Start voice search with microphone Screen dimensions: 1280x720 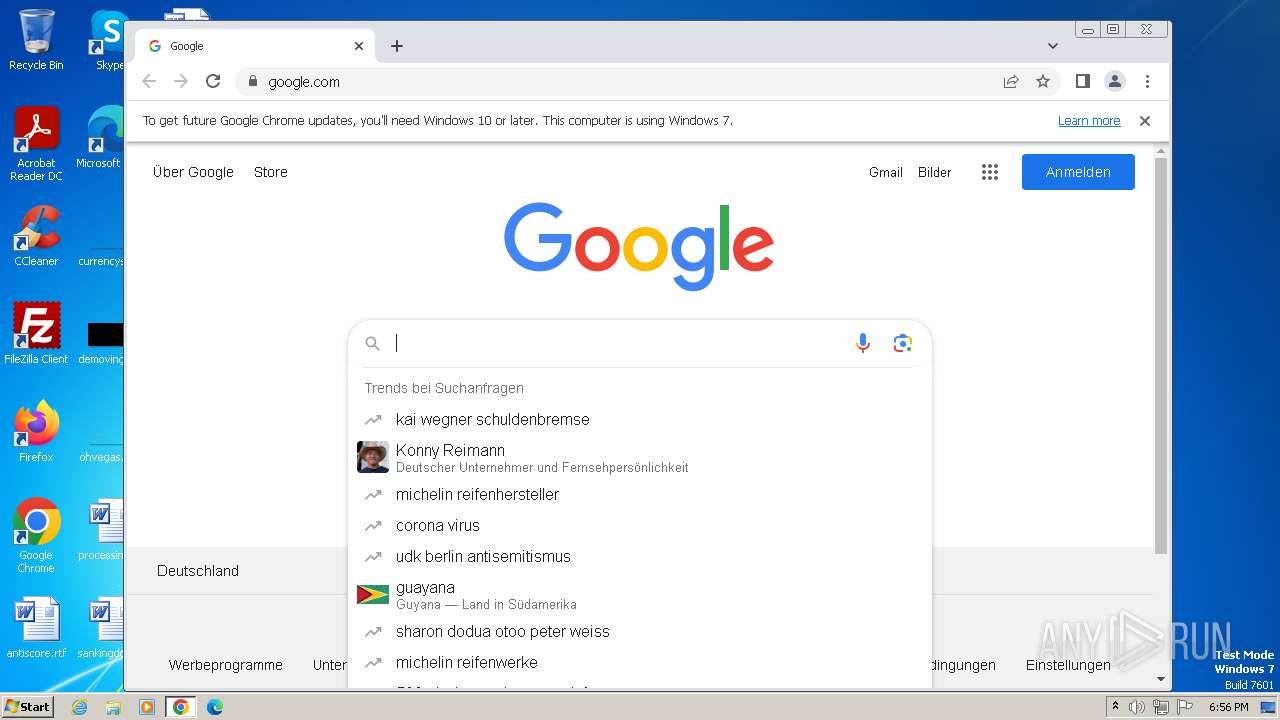[863, 343]
